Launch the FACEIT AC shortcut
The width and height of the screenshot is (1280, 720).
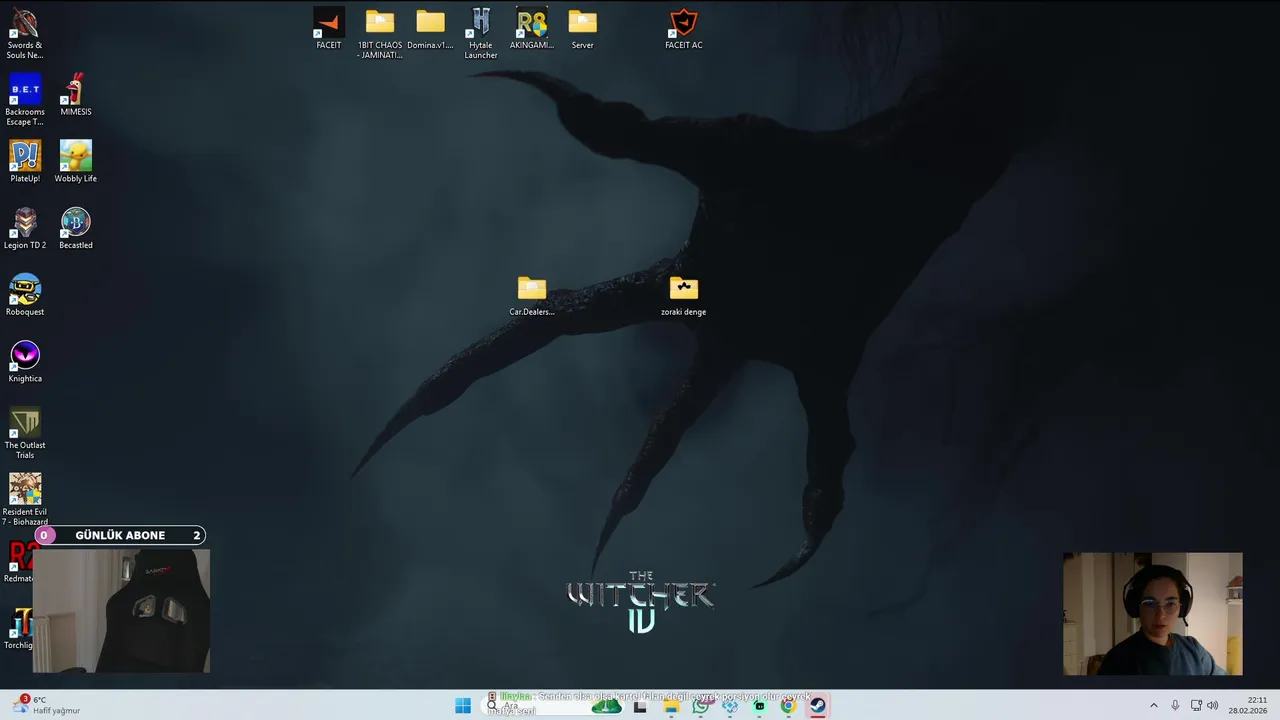(684, 29)
